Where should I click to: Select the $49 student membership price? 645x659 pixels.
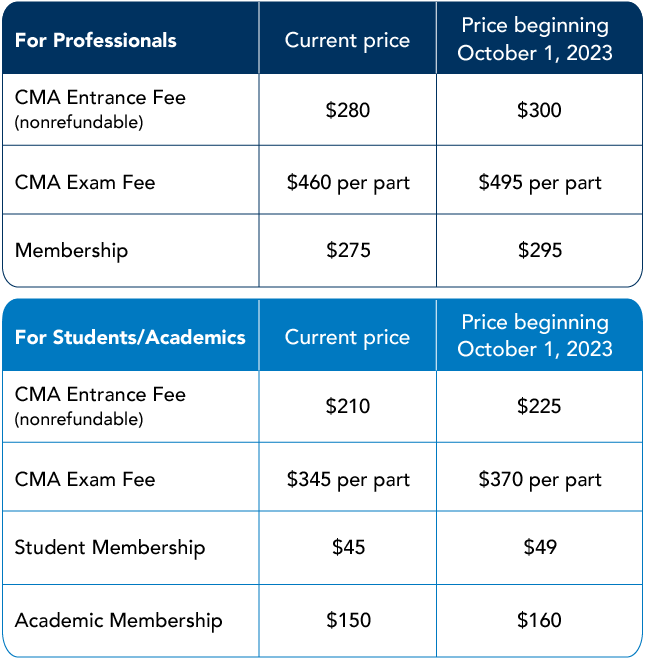coord(540,547)
